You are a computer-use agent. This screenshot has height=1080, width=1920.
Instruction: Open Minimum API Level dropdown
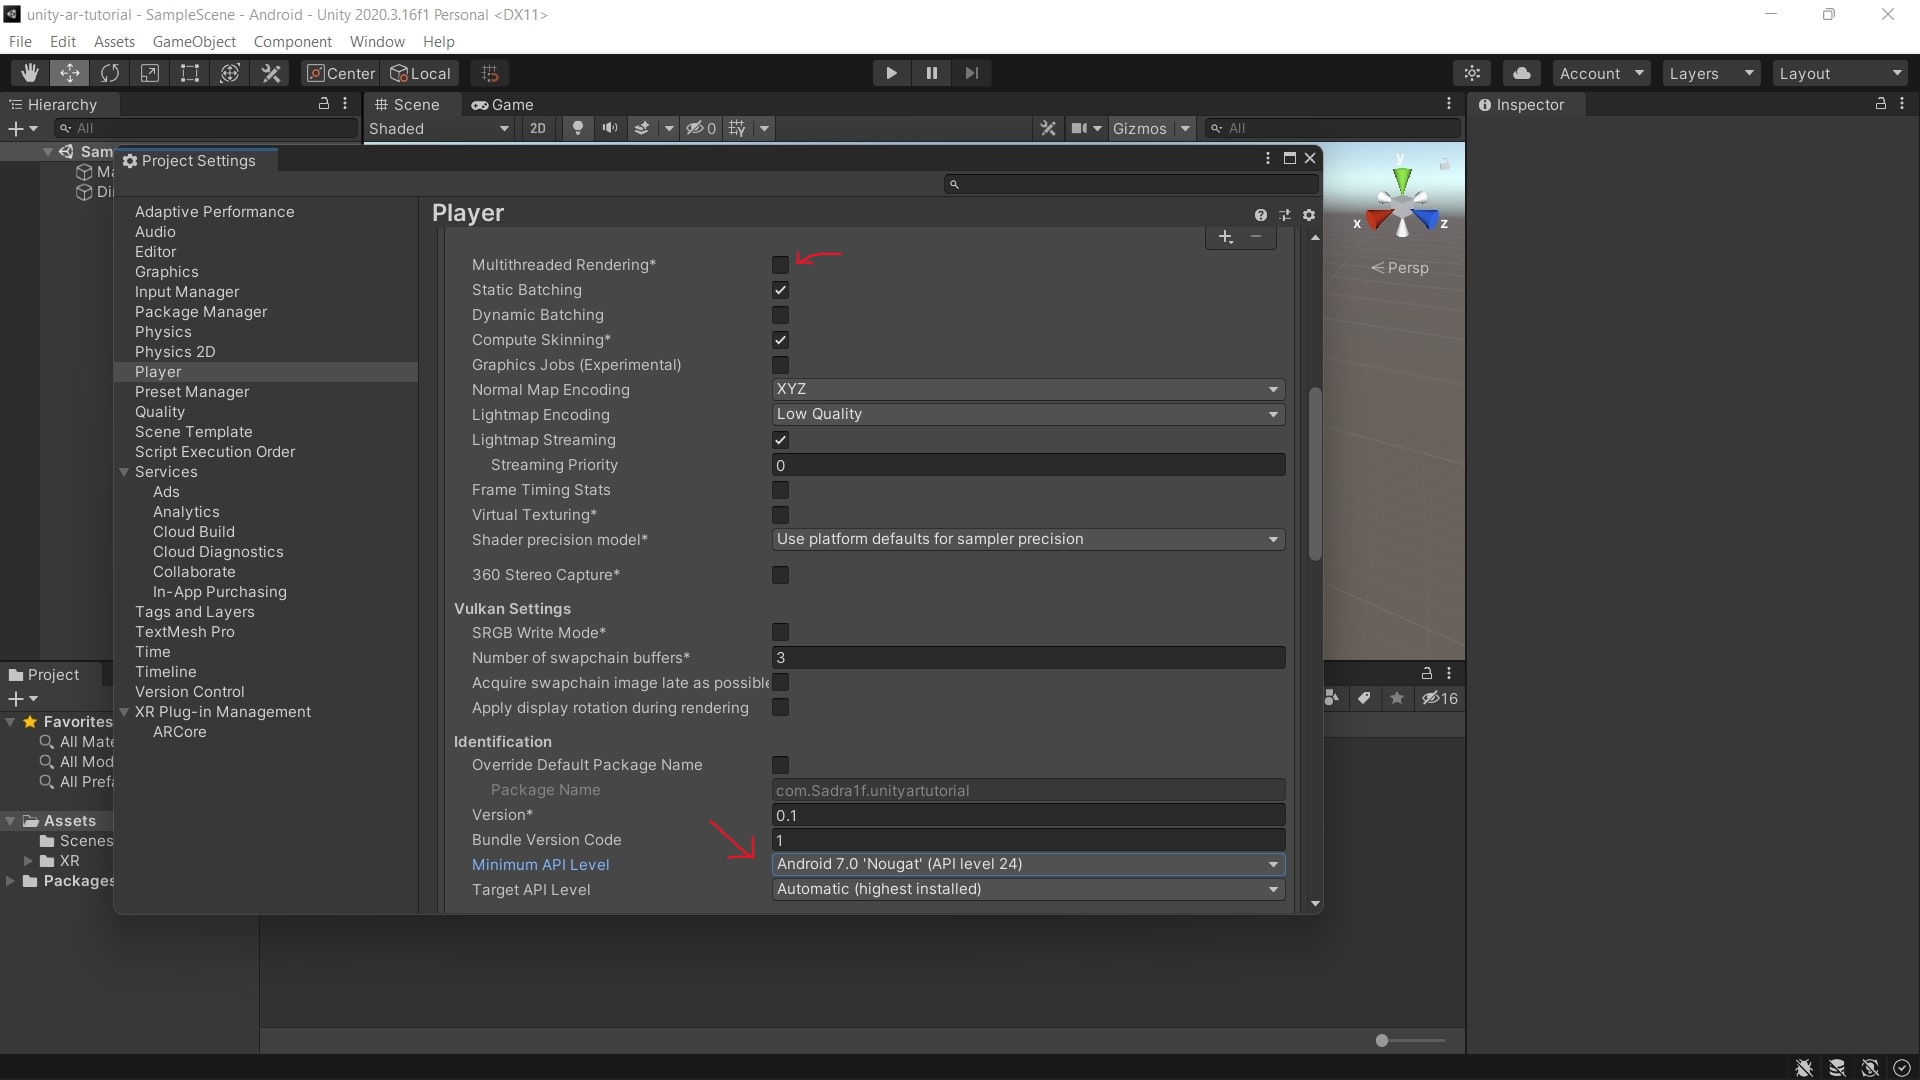pos(1028,864)
